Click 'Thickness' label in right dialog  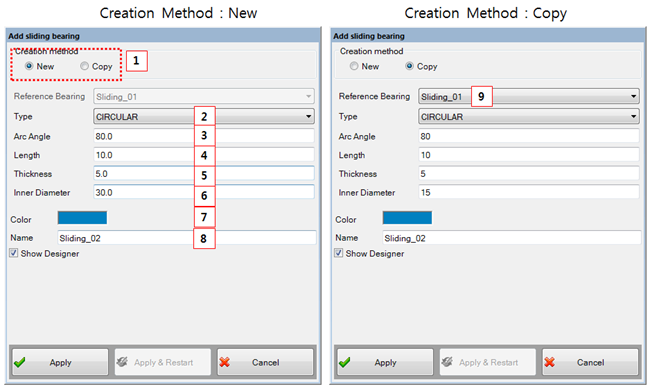[358, 174]
